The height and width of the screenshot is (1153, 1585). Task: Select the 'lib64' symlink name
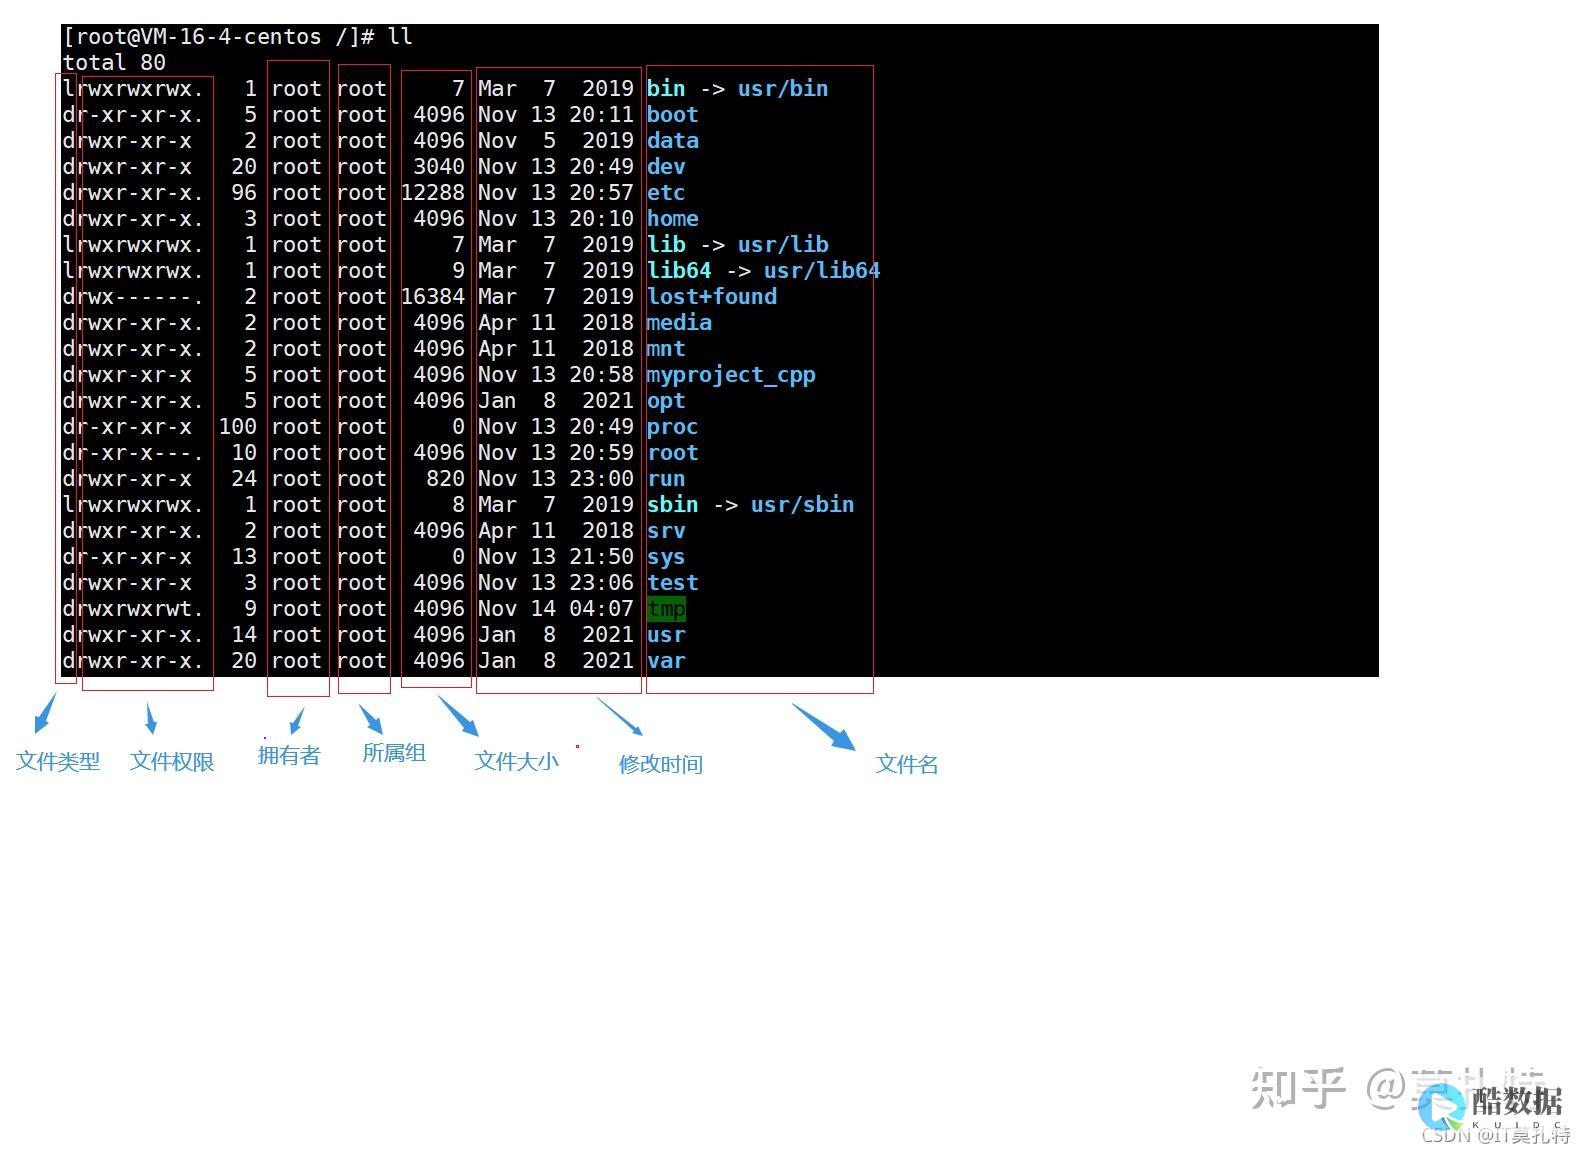pos(679,271)
